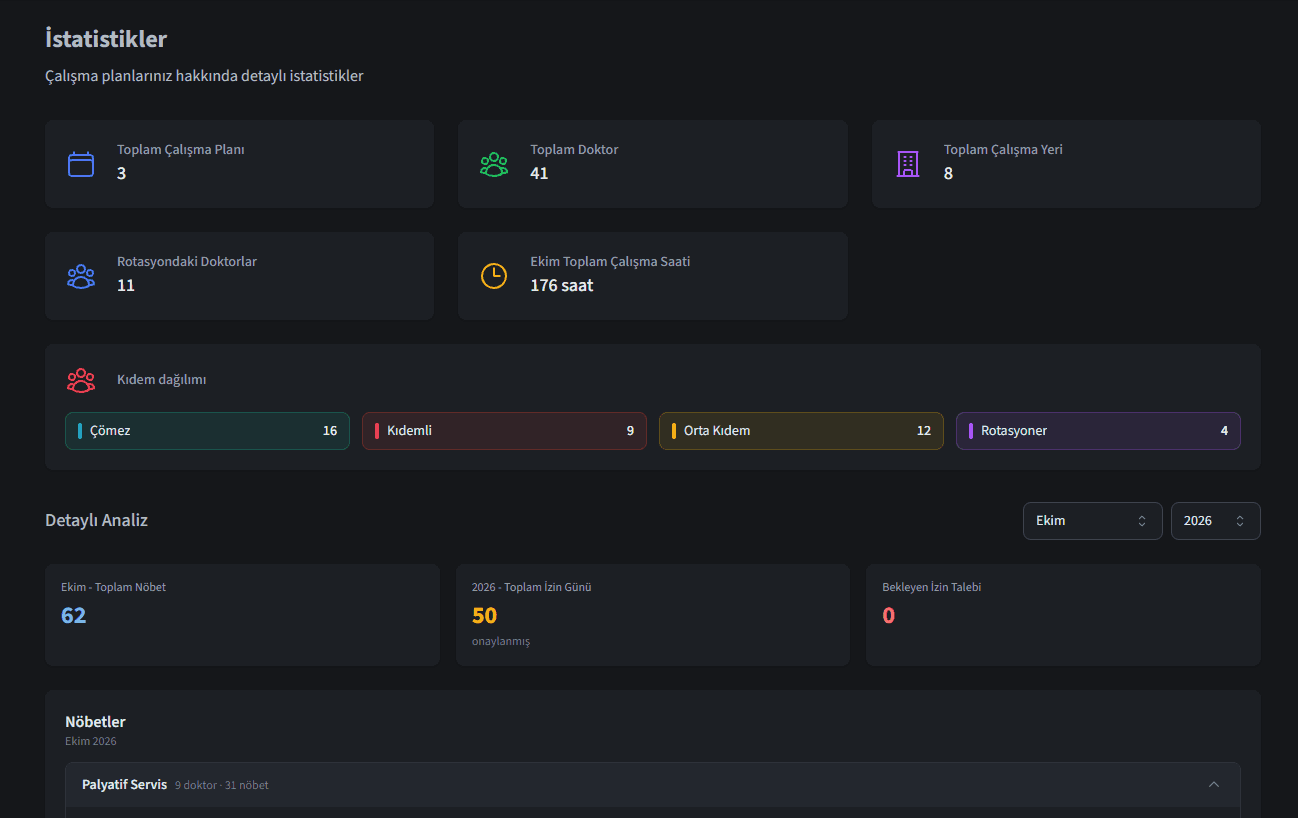Click the Bekleyen İzin Talebi value 0
This screenshot has width=1298, height=818.
click(x=888, y=615)
